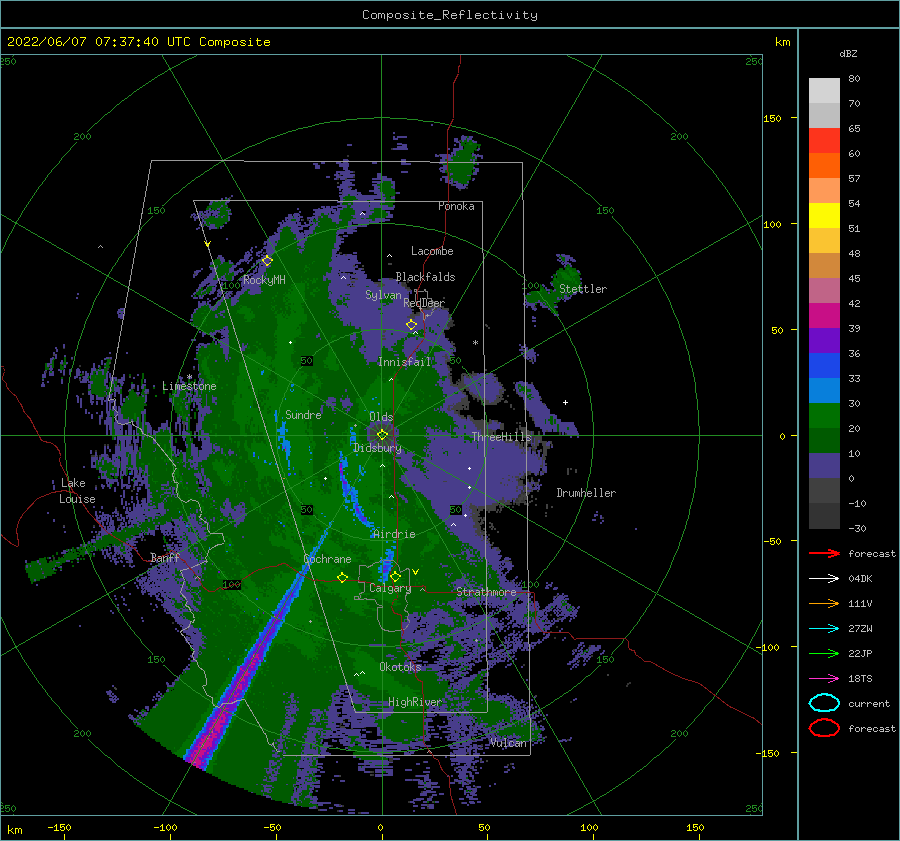
Task: Click the light blue swatch above the green swatches
Action: click(824, 391)
